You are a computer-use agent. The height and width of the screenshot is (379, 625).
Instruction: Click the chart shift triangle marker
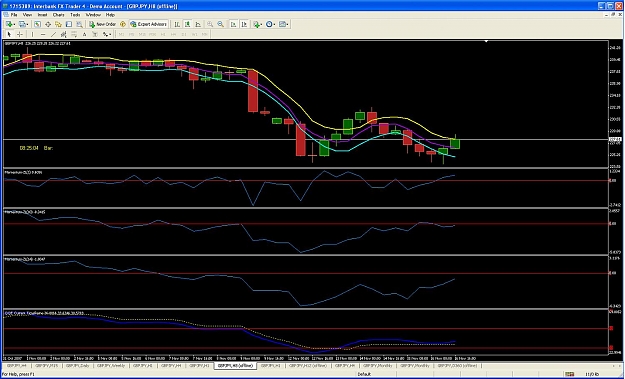pyautogui.click(x=486, y=41)
